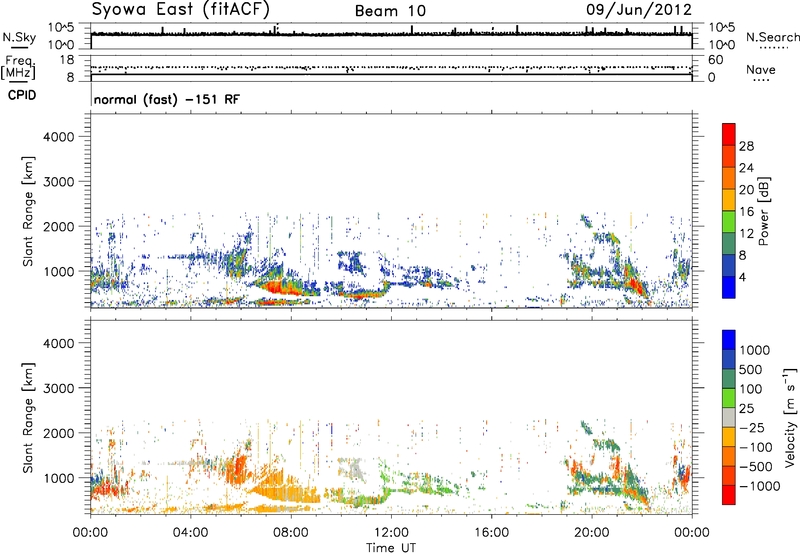Image resolution: width=800 pixels, height=554 pixels.
Task: Click the "3000" range tick of the velocity panel
Action: [x=59, y=388]
